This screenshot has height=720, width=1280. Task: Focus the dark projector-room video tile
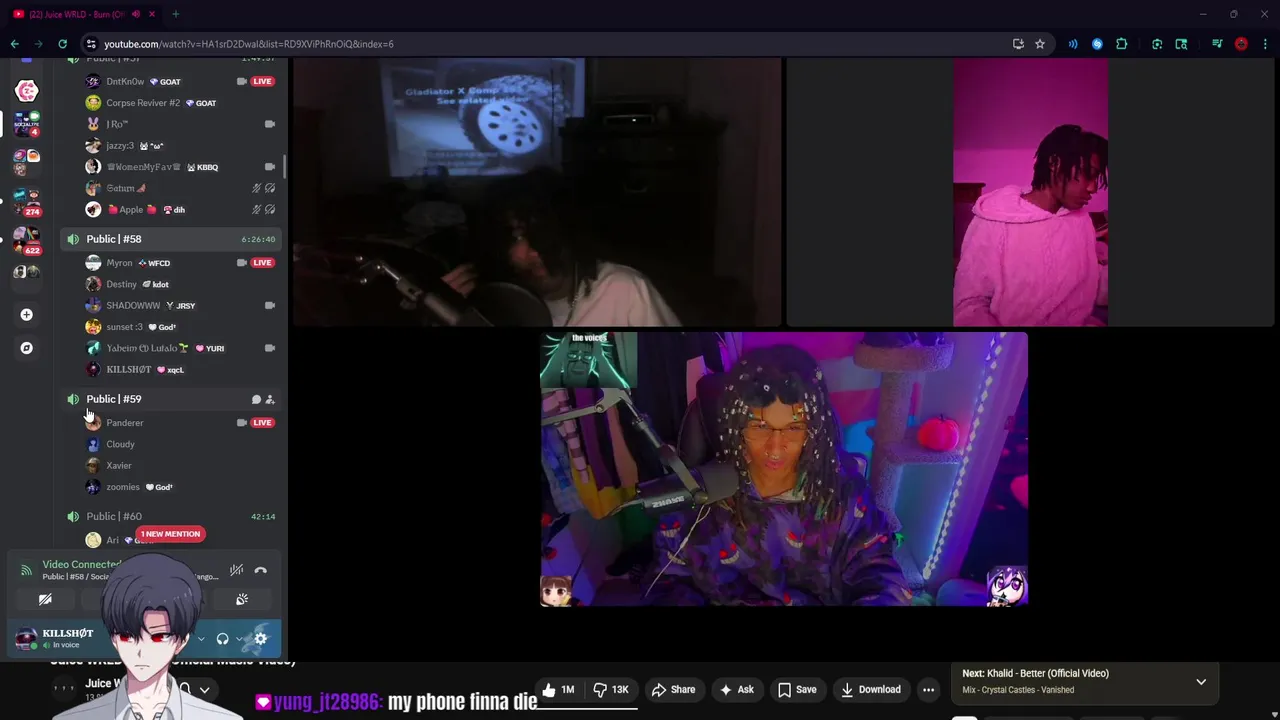pos(537,192)
